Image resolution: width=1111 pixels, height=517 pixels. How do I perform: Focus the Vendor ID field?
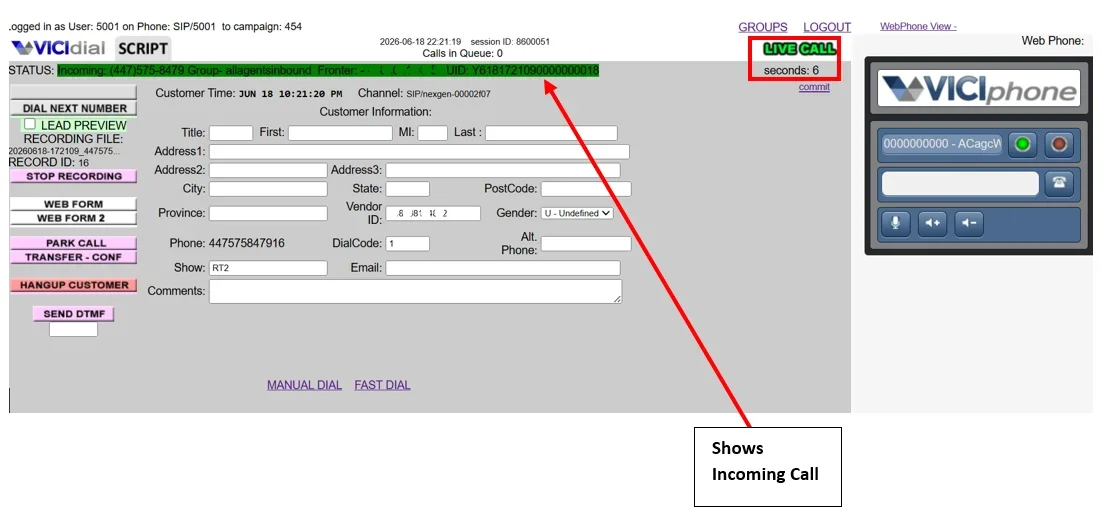433,213
